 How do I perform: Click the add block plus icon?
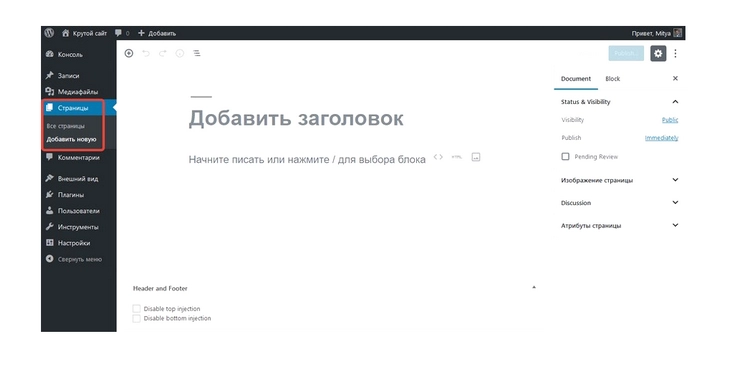pyautogui.click(x=129, y=54)
